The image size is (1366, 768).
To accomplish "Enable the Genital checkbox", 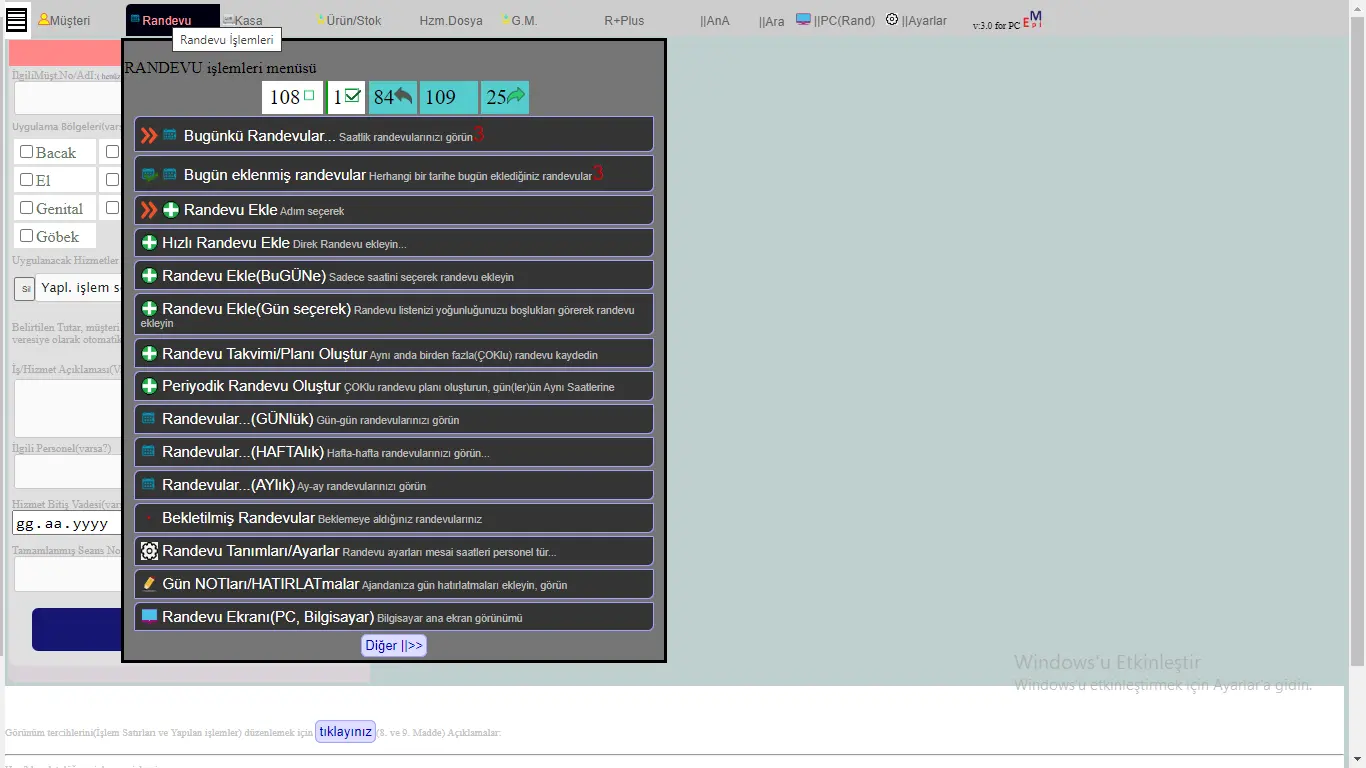I will [x=27, y=208].
